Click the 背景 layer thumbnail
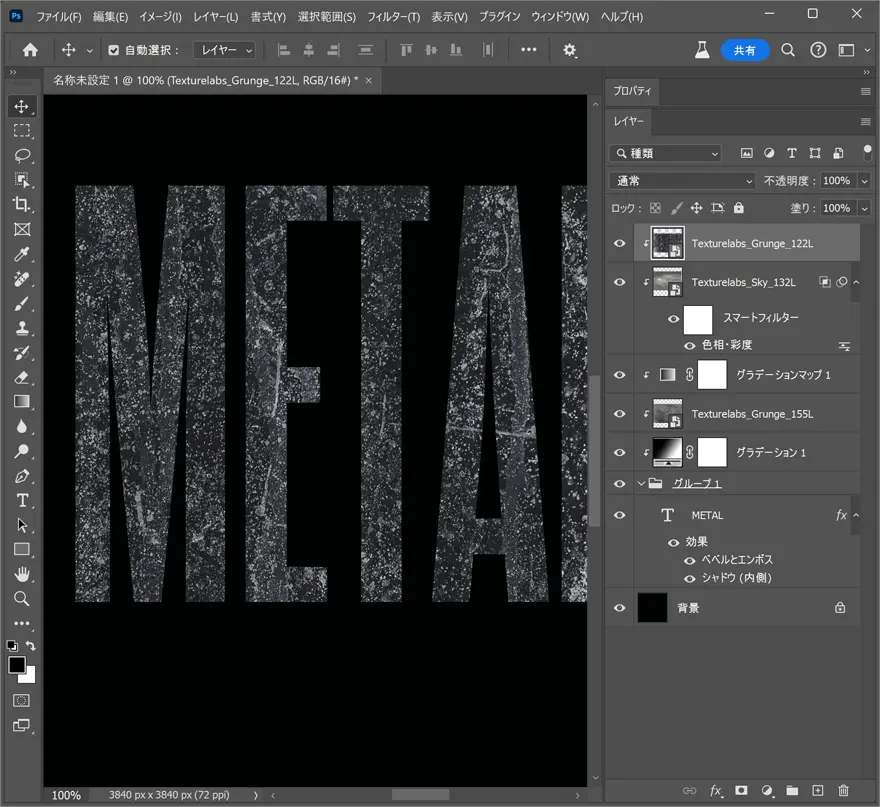 pyautogui.click(x=653, y=608)
